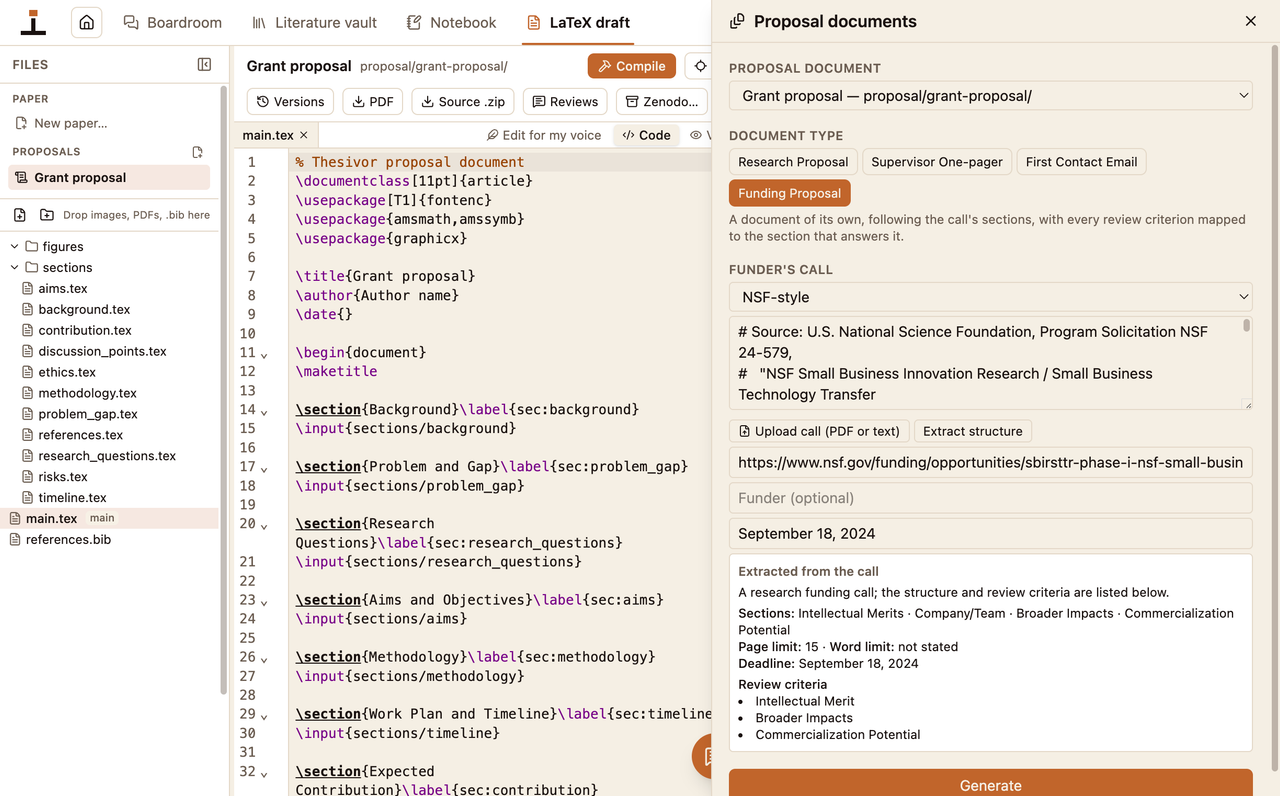Click Upload call (PDF or text)
This screenshot has height=796, width=1280.
coord(819,431)
